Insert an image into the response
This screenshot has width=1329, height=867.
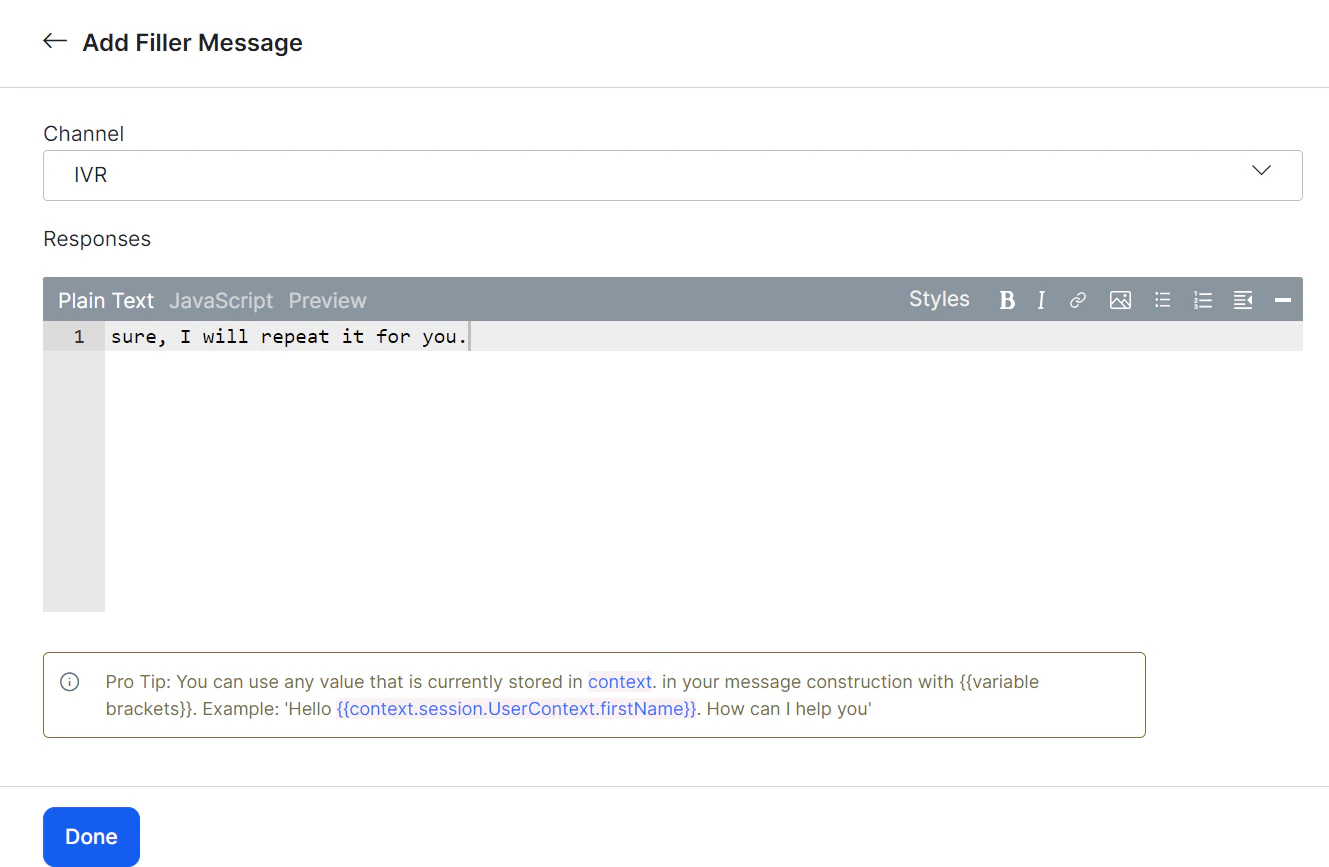(1120, 299)
